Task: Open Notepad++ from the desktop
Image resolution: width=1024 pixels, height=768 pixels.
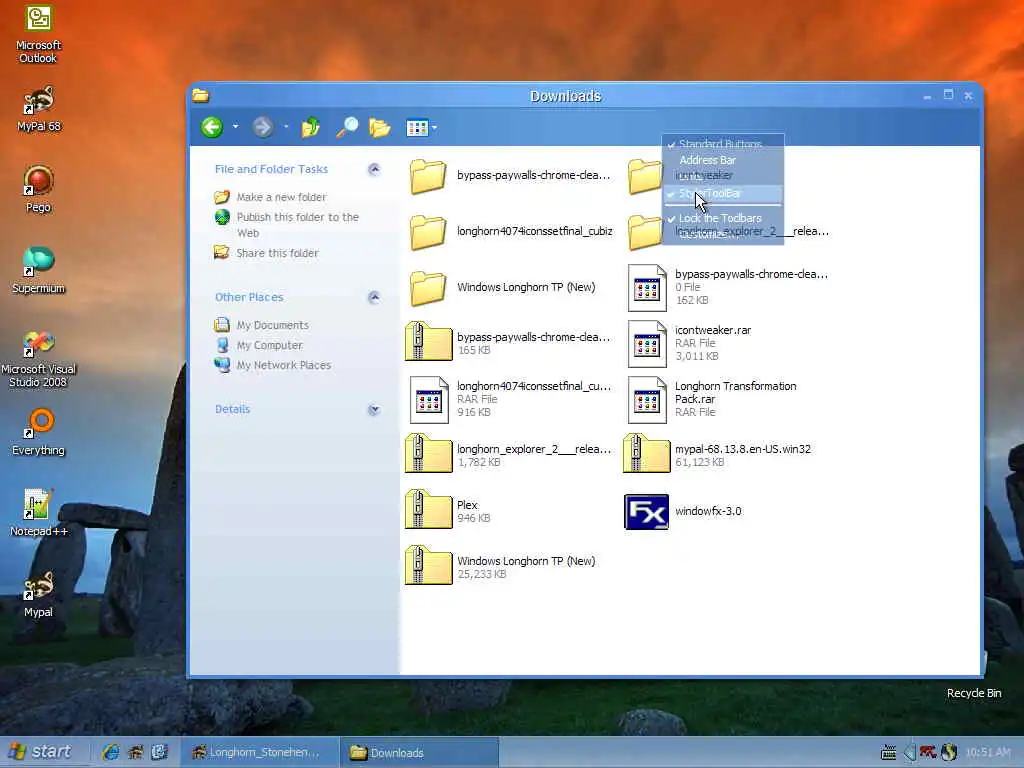Action: 39,513
